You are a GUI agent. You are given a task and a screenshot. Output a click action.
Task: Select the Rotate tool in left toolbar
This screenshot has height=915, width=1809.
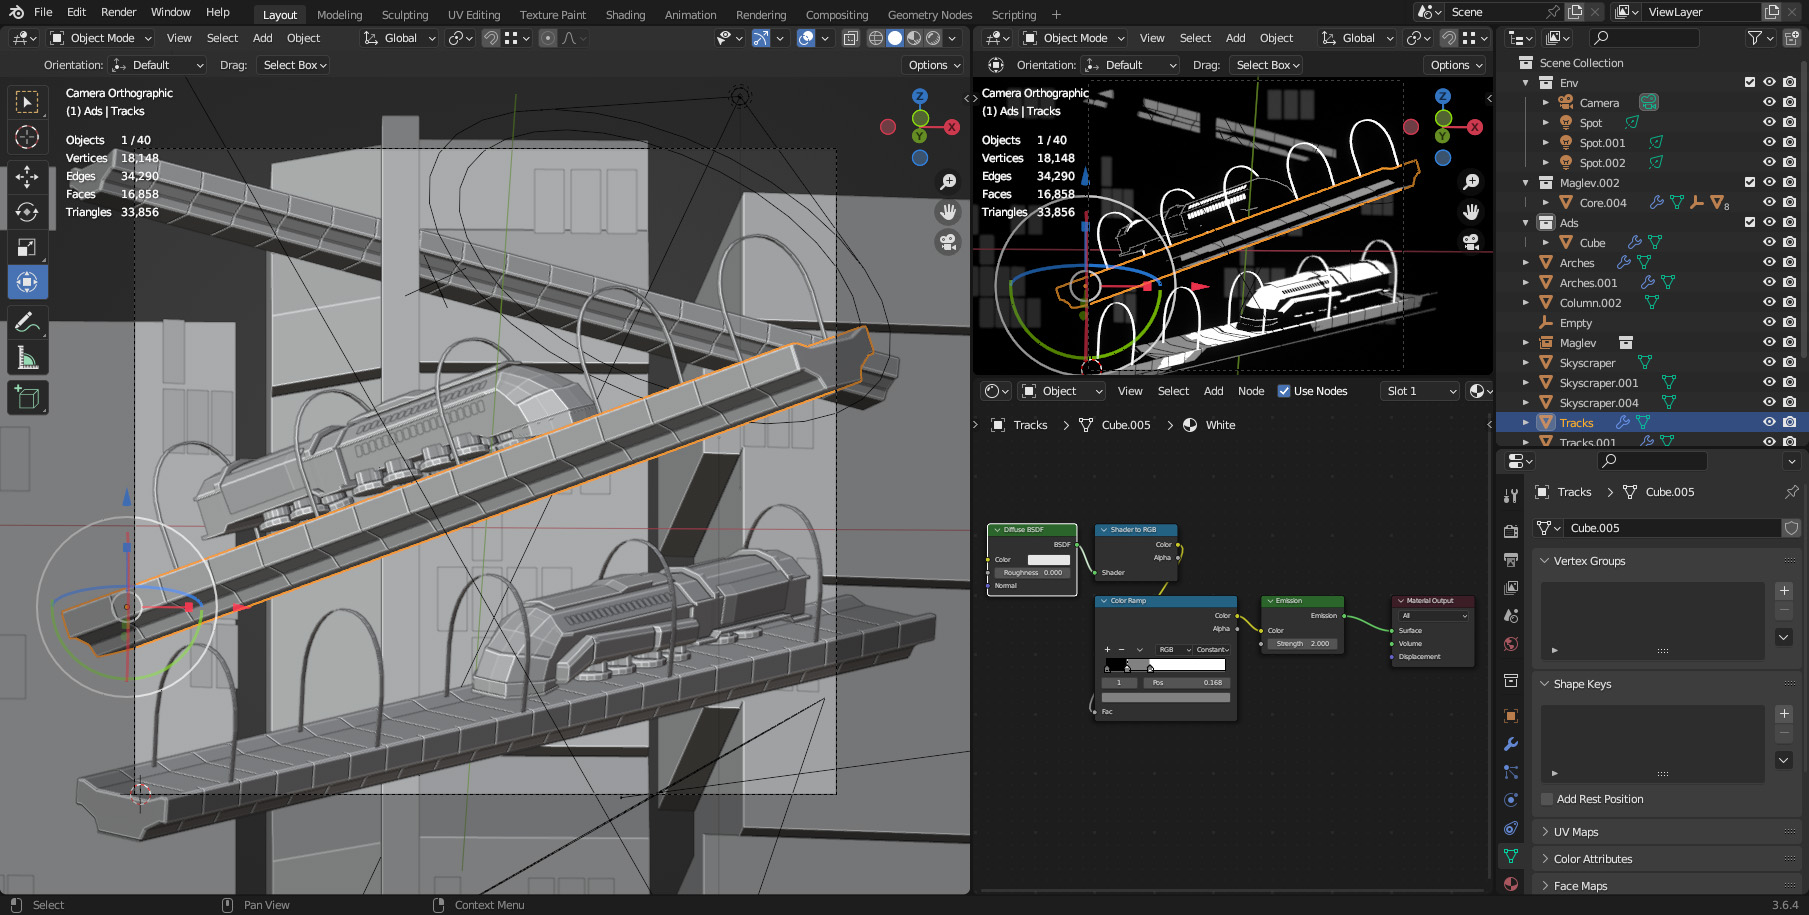pyautogui.click(x=27, y=212)
